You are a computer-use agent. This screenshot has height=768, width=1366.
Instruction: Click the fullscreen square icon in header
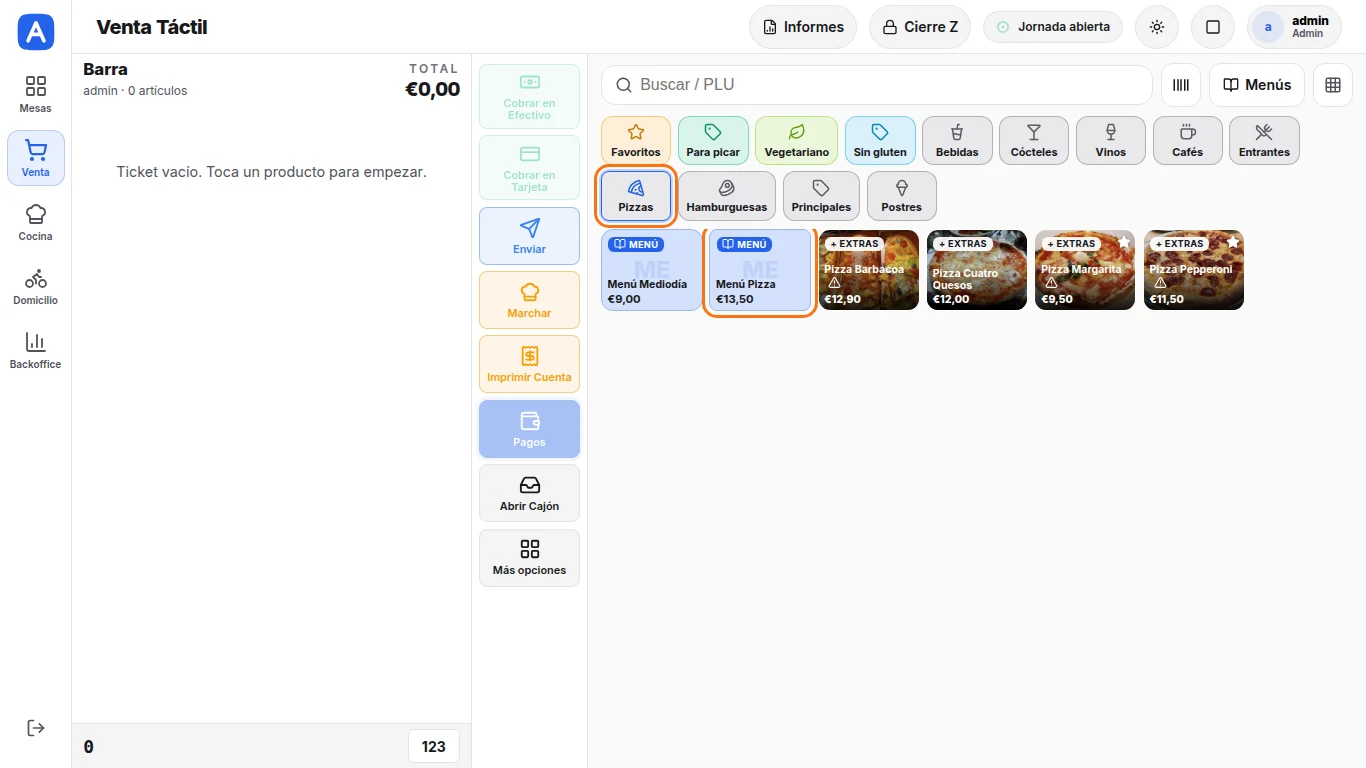(1213, 27)
